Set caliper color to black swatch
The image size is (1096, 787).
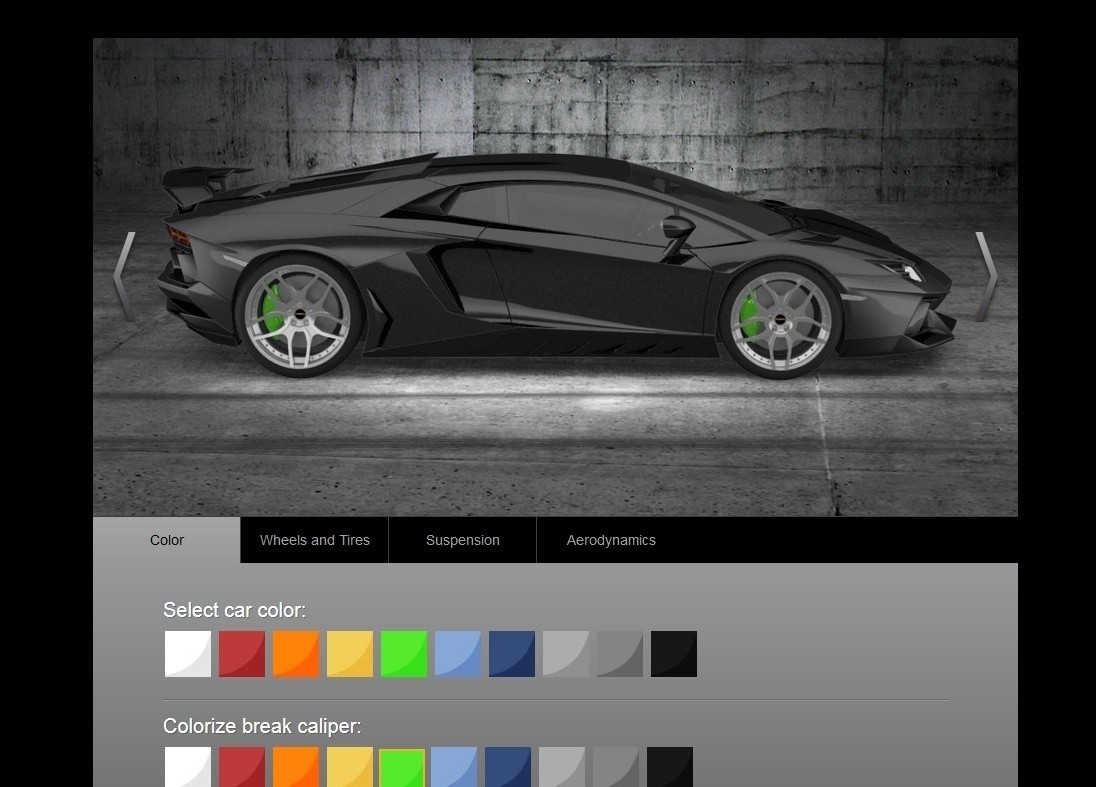[670, 767]
